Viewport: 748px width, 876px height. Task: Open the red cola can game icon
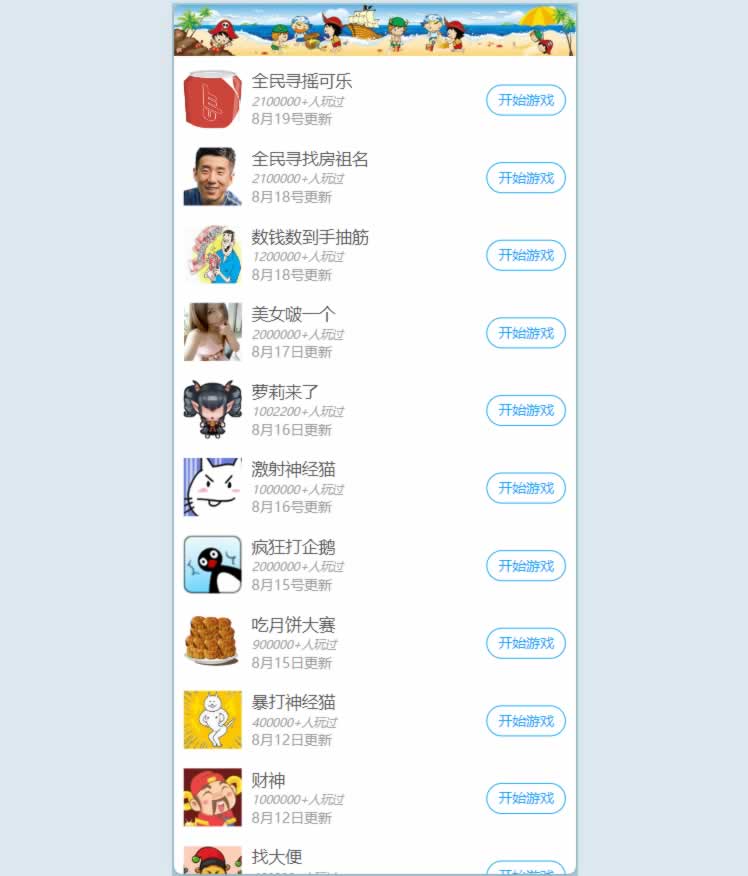point(212,99)
